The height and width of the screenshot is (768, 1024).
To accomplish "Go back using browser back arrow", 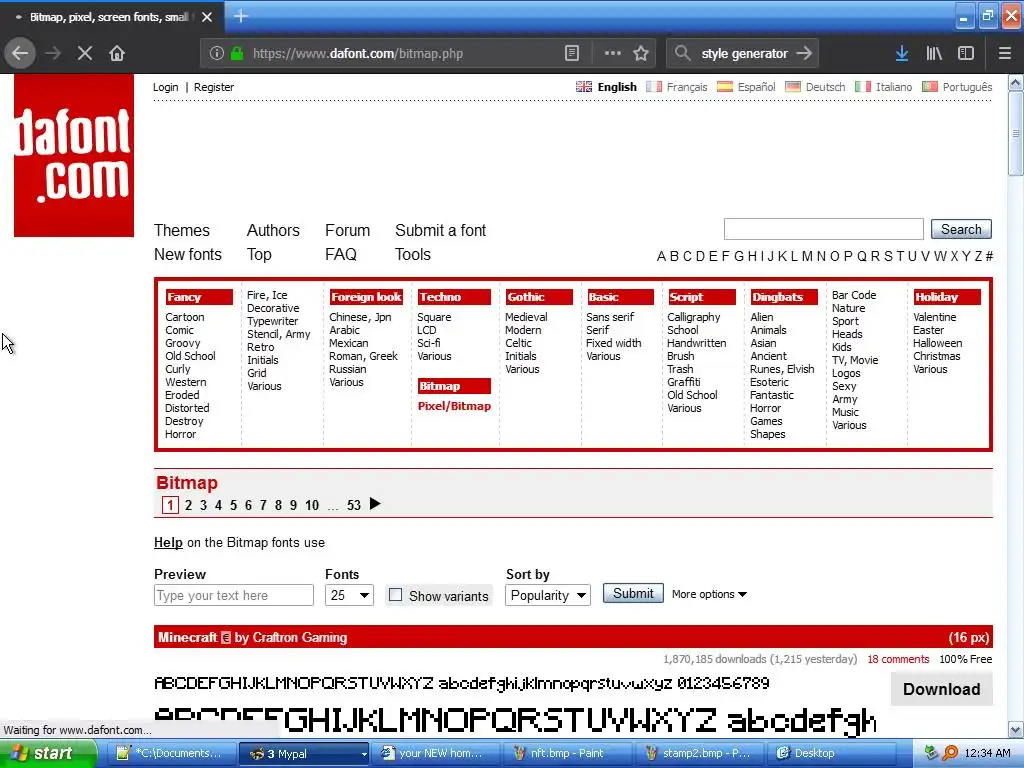I will pos(20,54).
